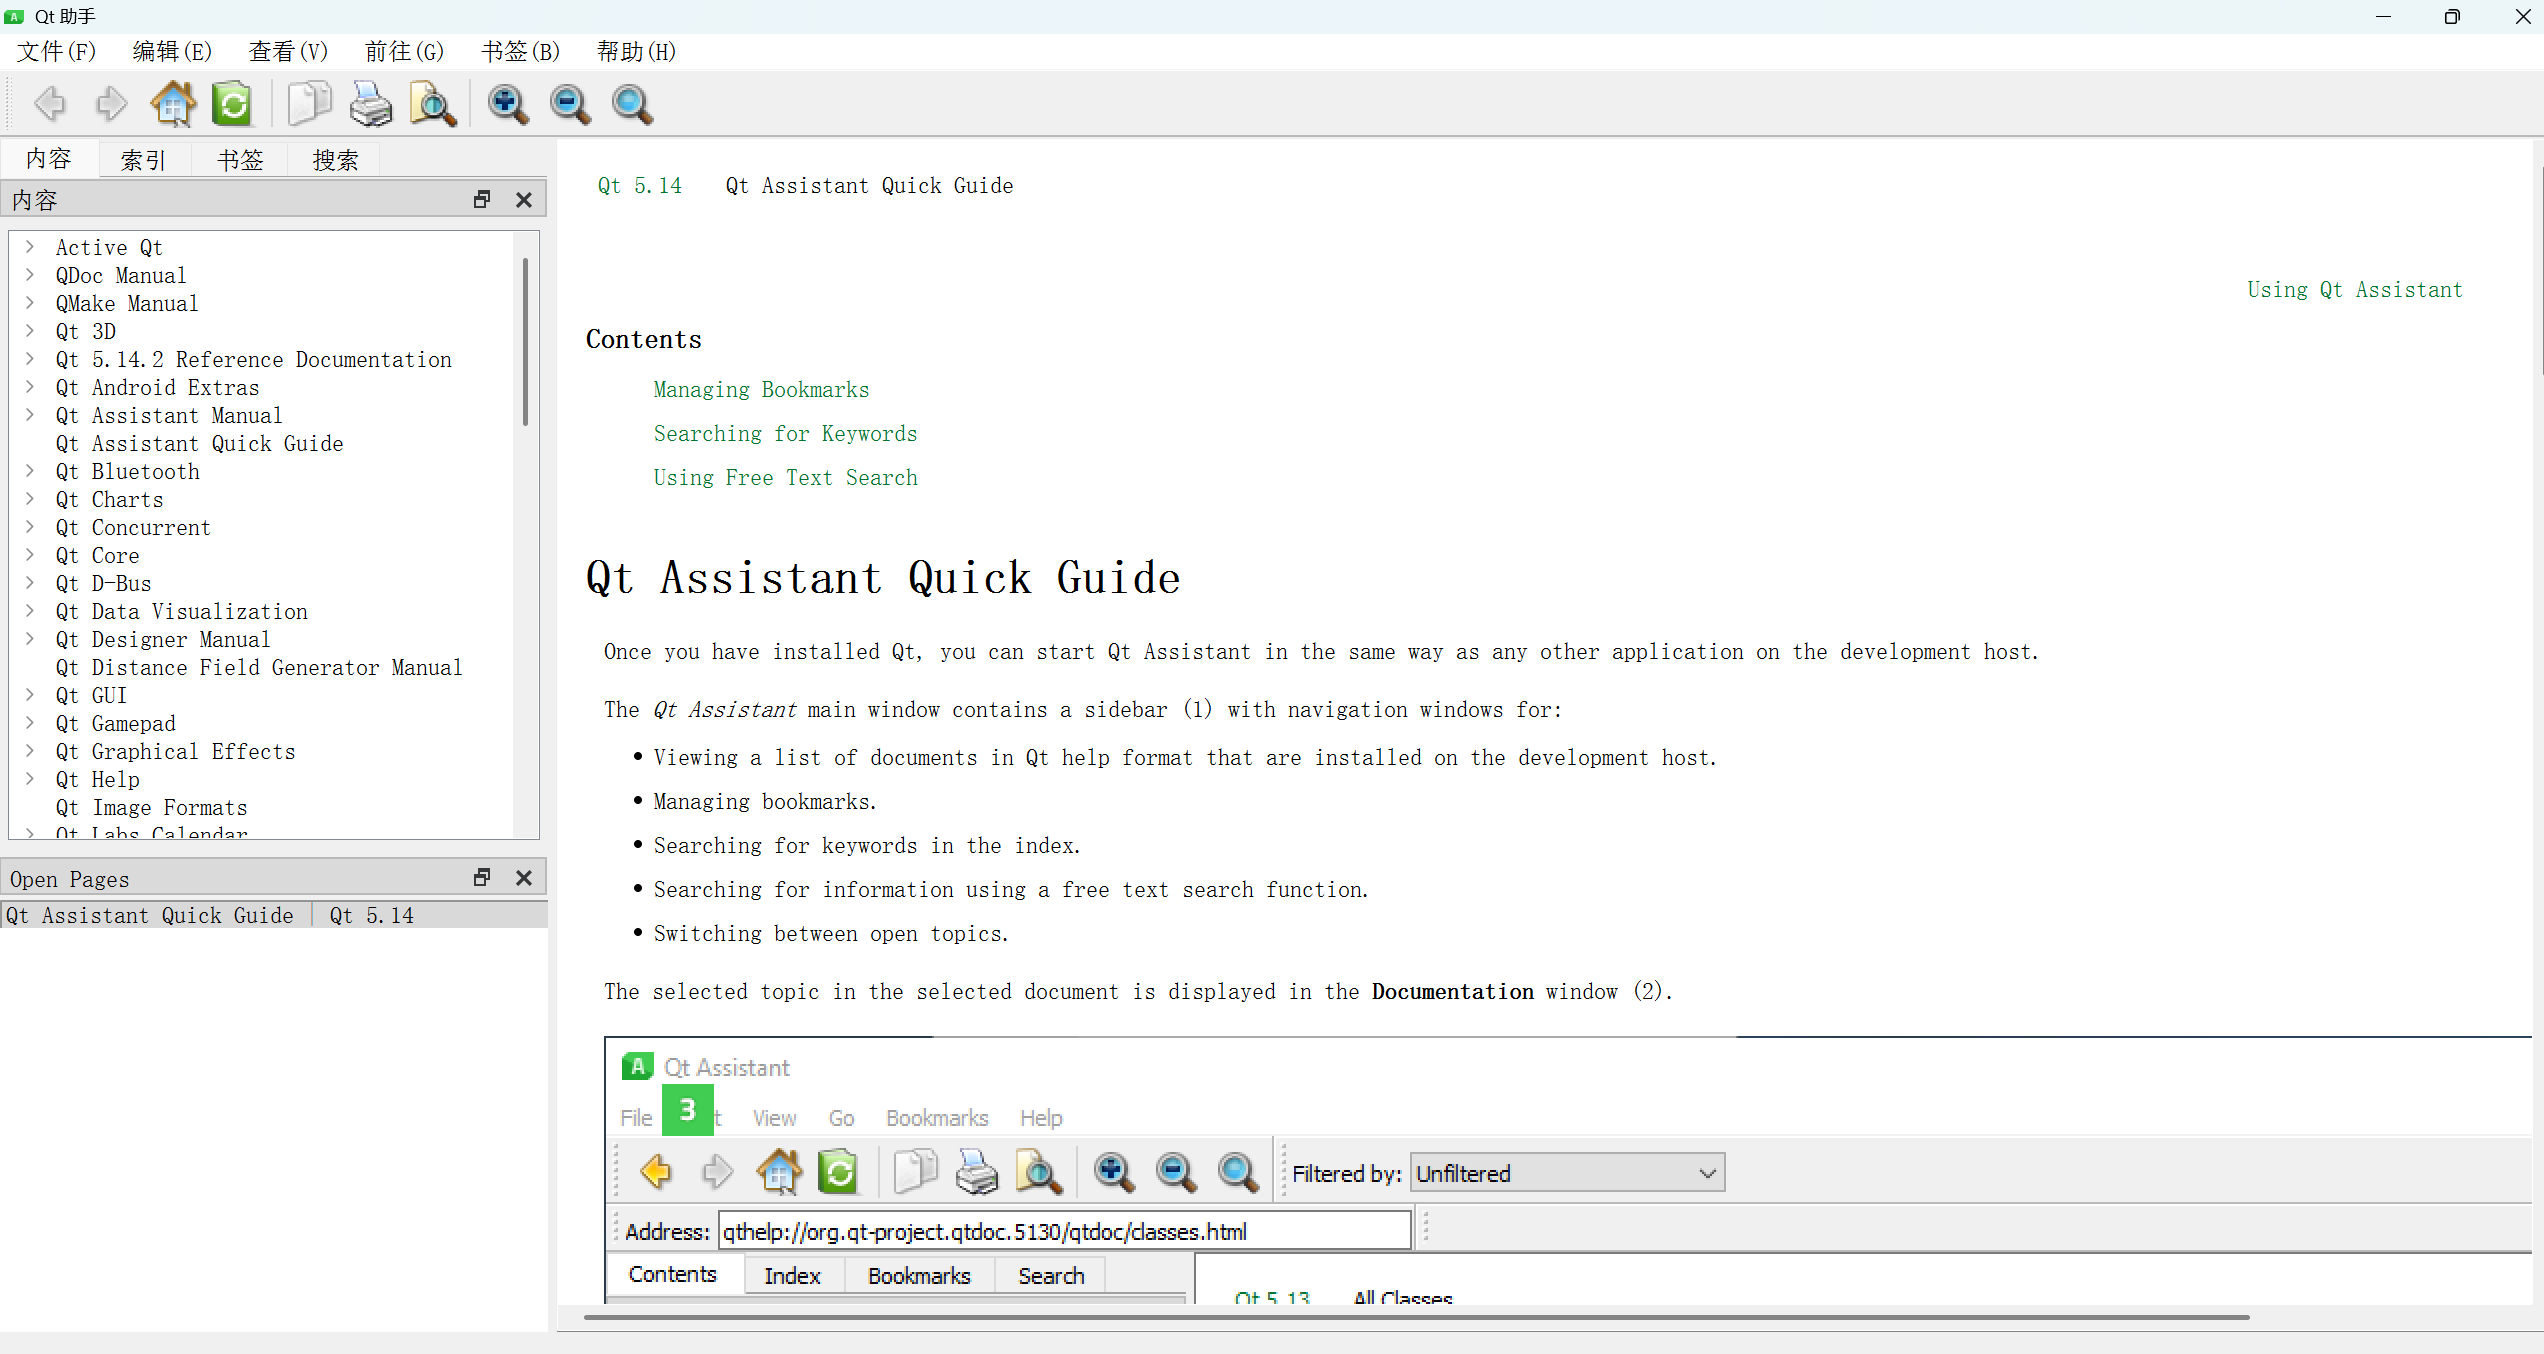Select Qt Distance Field Generator Manual item
Viewport: 2544px width, 1354px height.
[259, 667]
